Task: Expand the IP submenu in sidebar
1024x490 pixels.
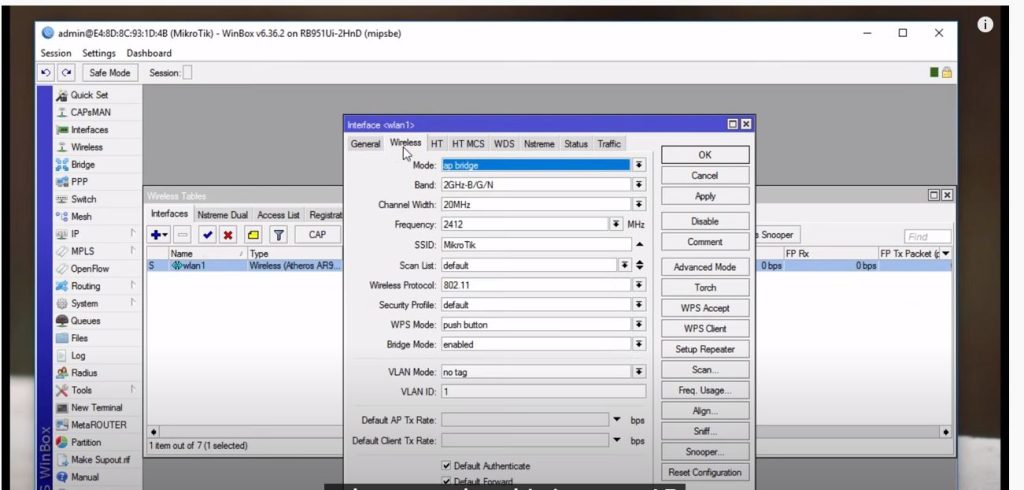Action: coord(133,233)
